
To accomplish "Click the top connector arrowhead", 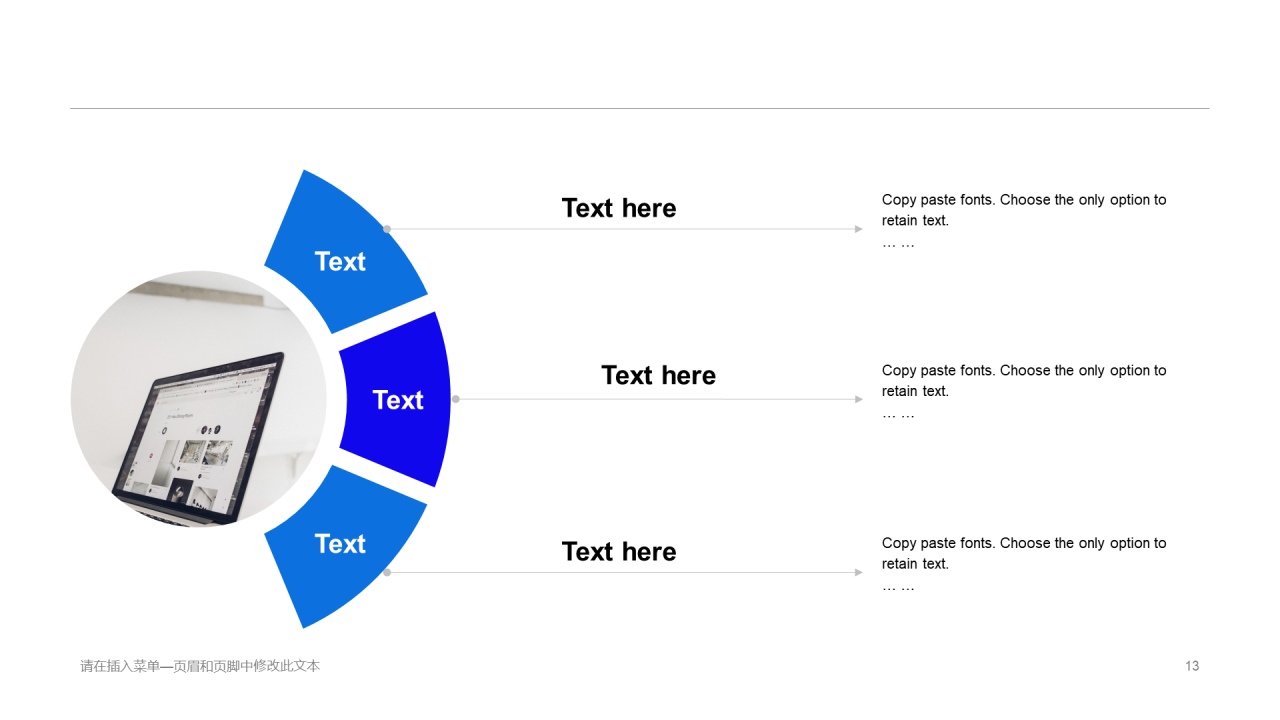I will [x=859, y=229].
